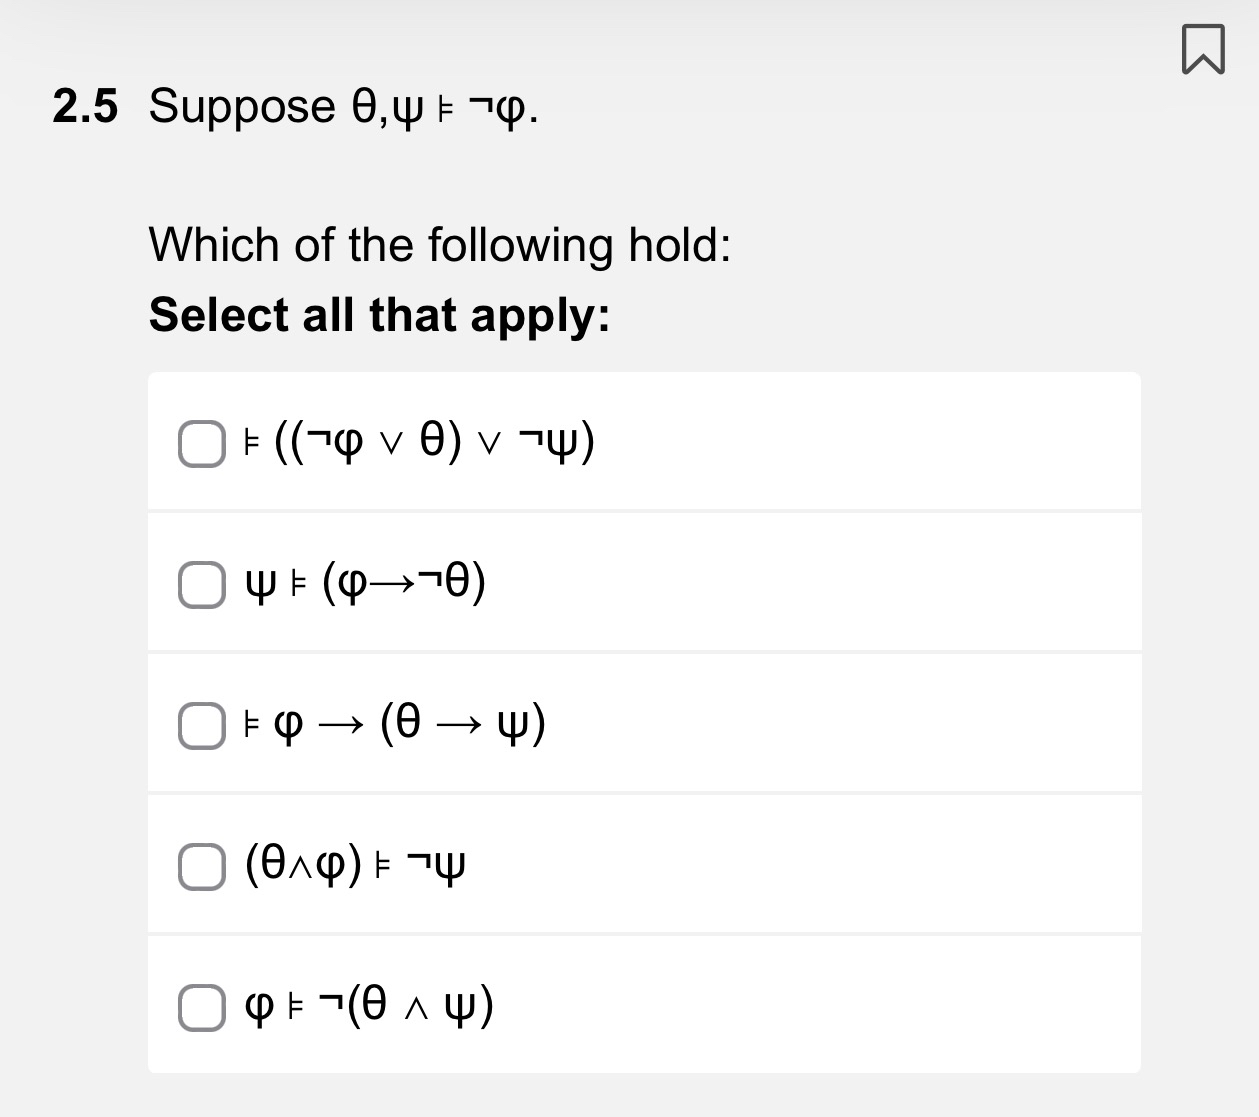
Task: Click the prompt Suppose θ,ψ ⊨ ¬φ
Action: (x=341, y=107)
